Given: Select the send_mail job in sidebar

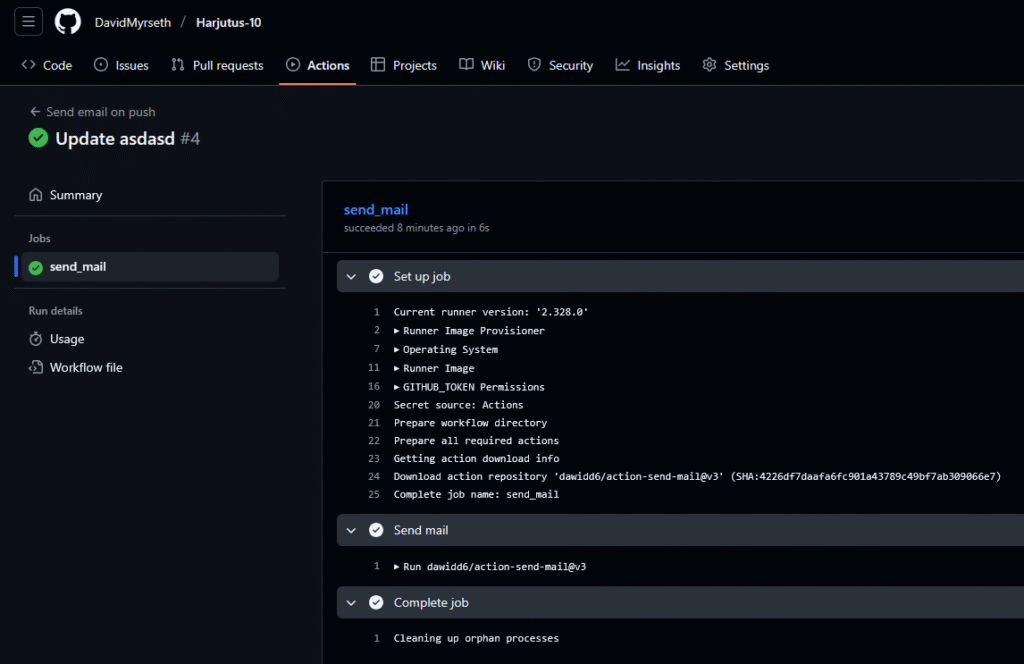Looking at the screenshot, I should point(78,267).
